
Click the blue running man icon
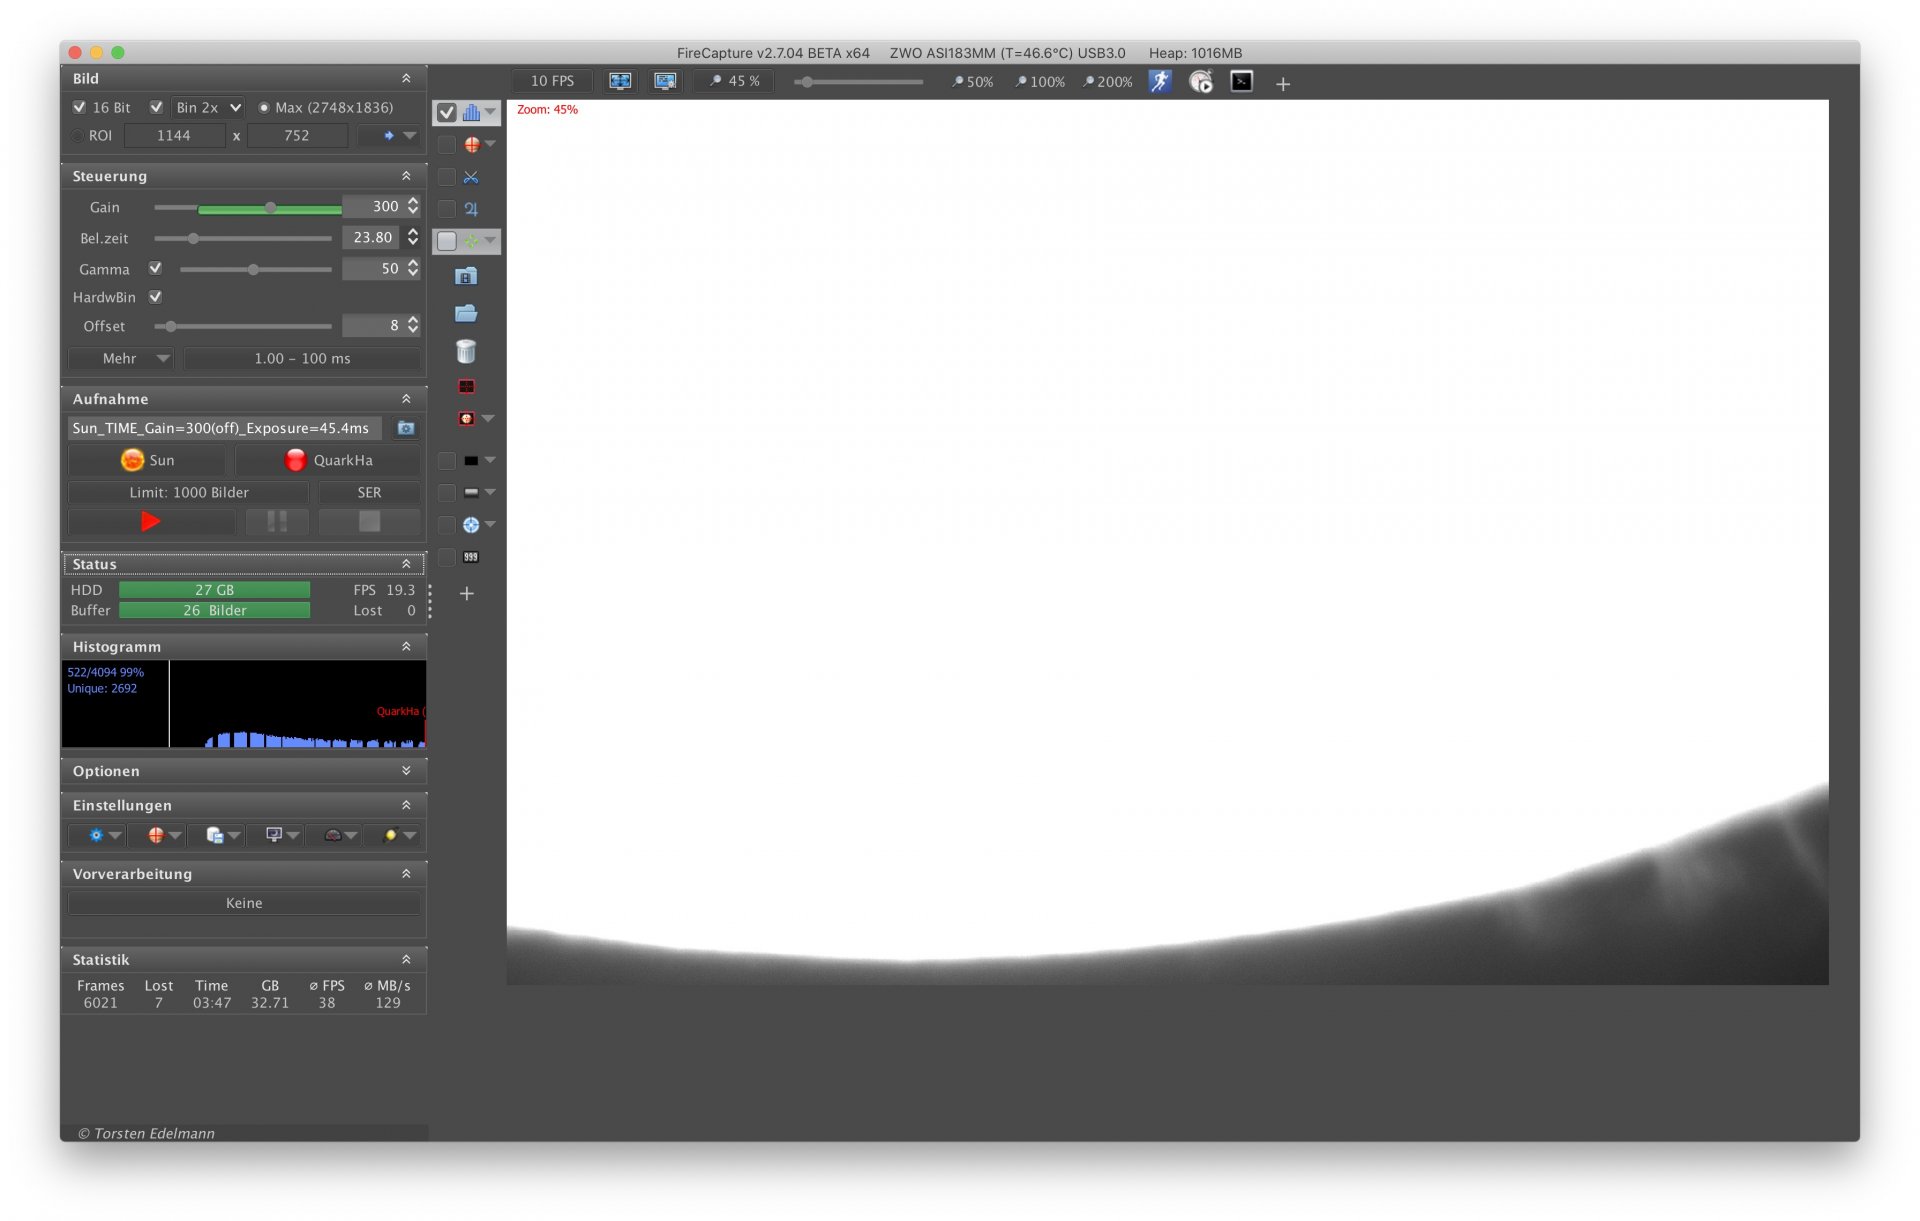tap(1160, 81)
